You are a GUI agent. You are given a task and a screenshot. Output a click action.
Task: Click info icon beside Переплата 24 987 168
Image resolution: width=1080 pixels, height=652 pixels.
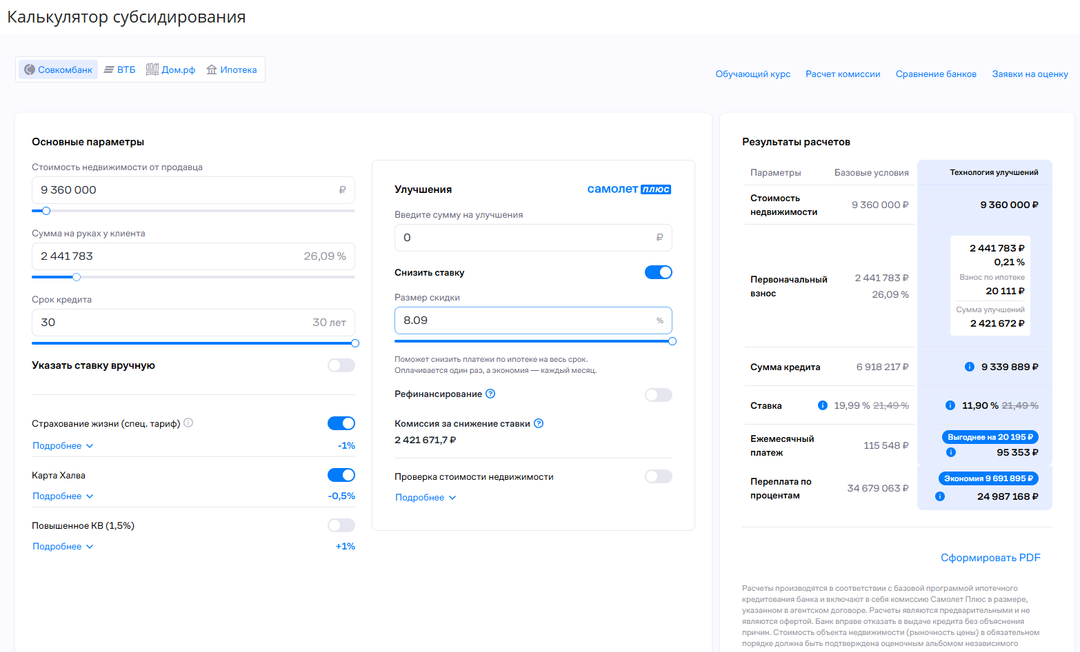(941, 496)
